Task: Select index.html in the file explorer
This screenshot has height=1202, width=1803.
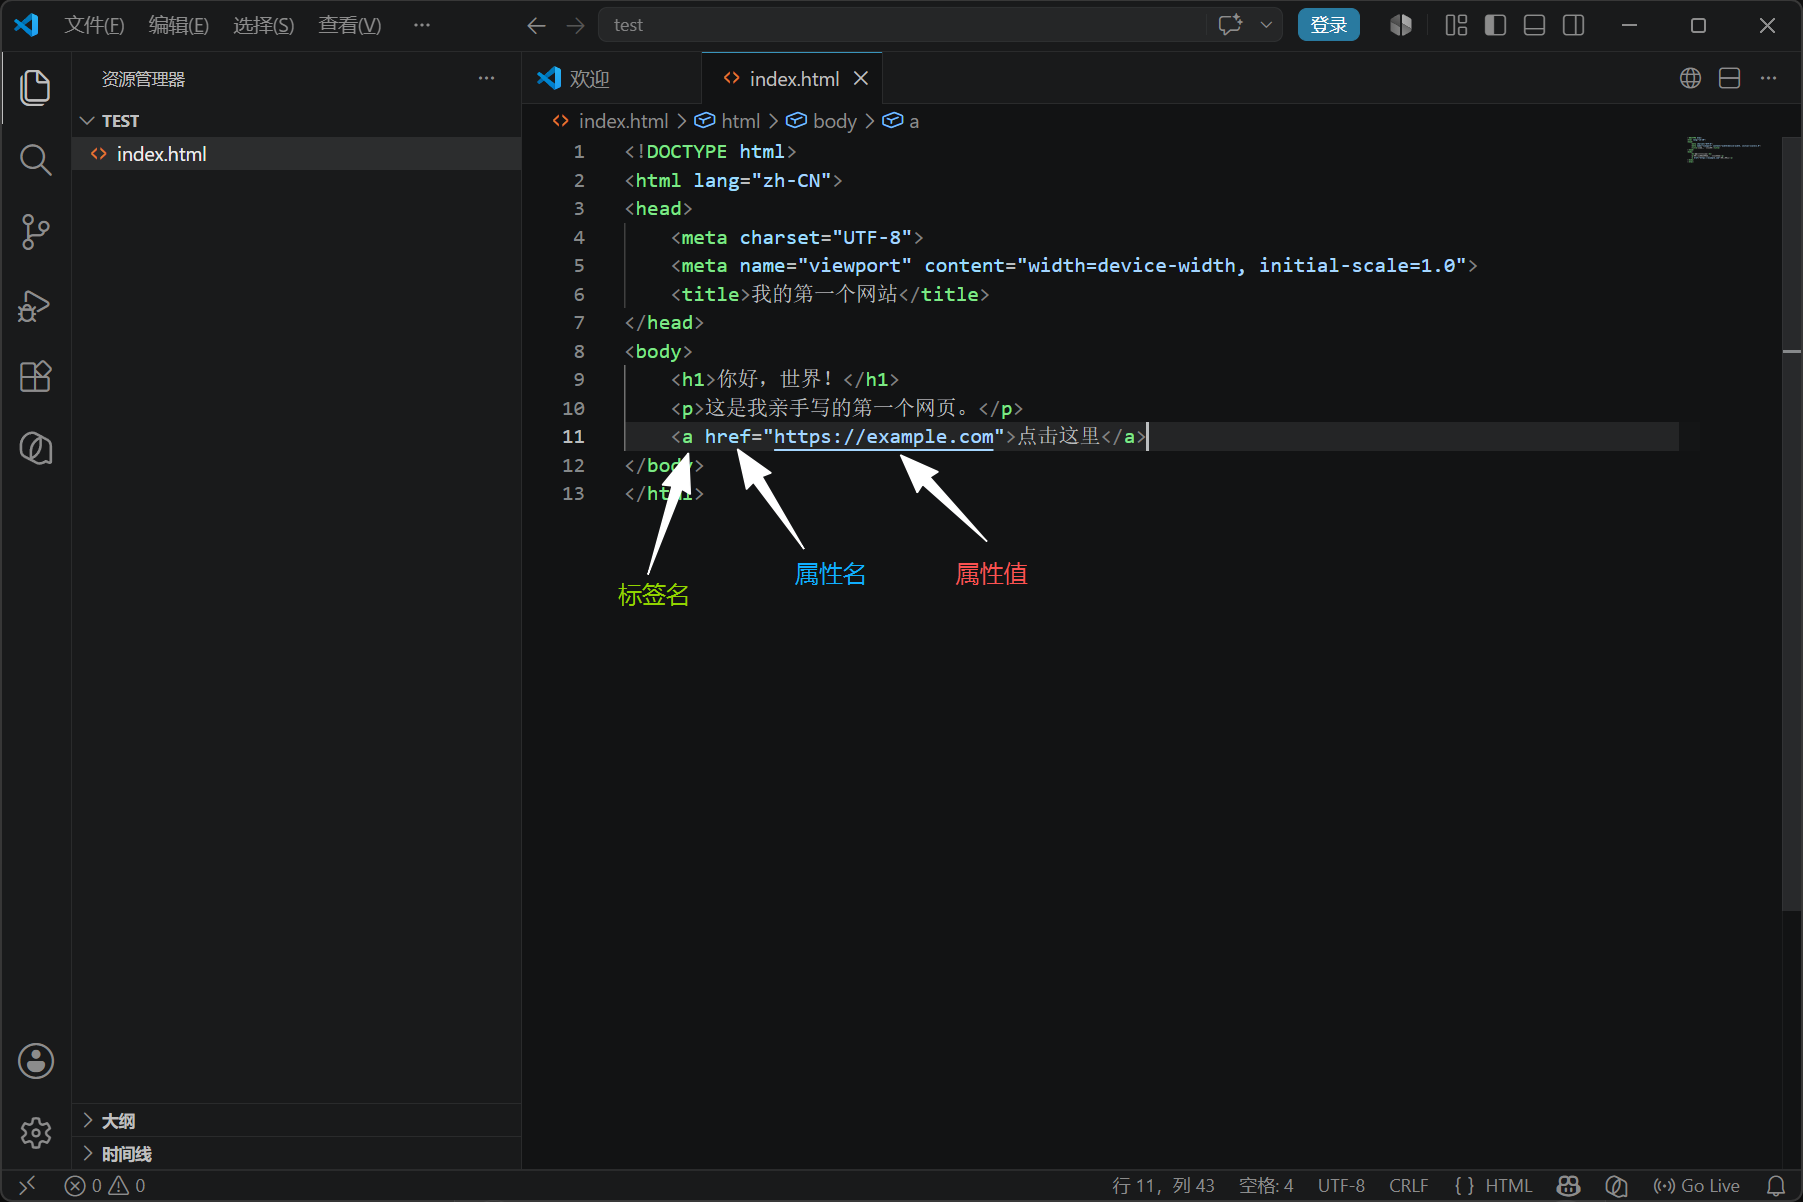Action: coord(297,154)
